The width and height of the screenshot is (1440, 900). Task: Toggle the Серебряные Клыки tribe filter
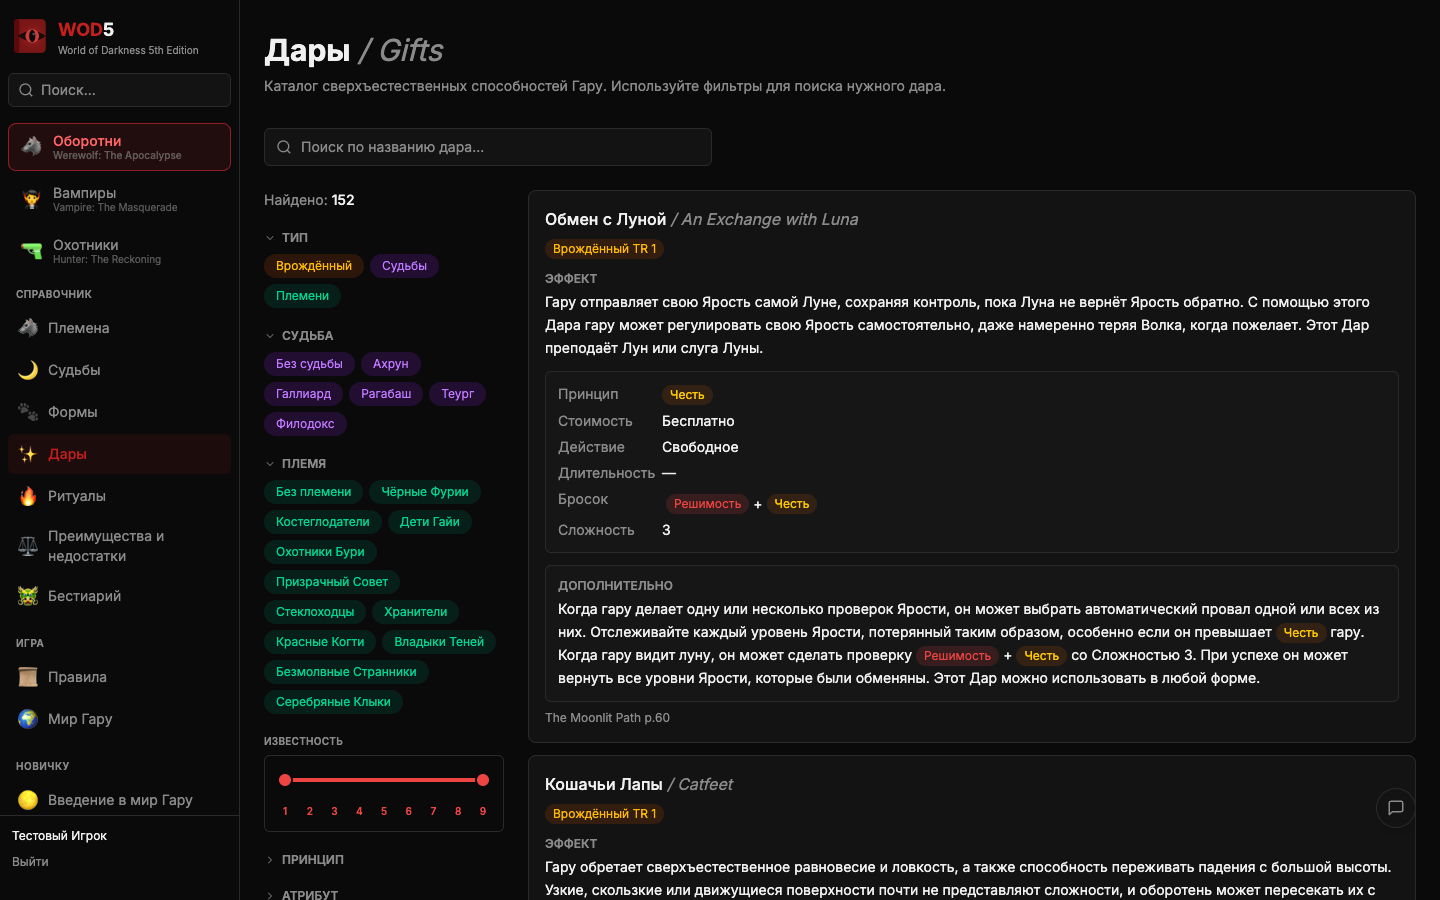(333, 702)
